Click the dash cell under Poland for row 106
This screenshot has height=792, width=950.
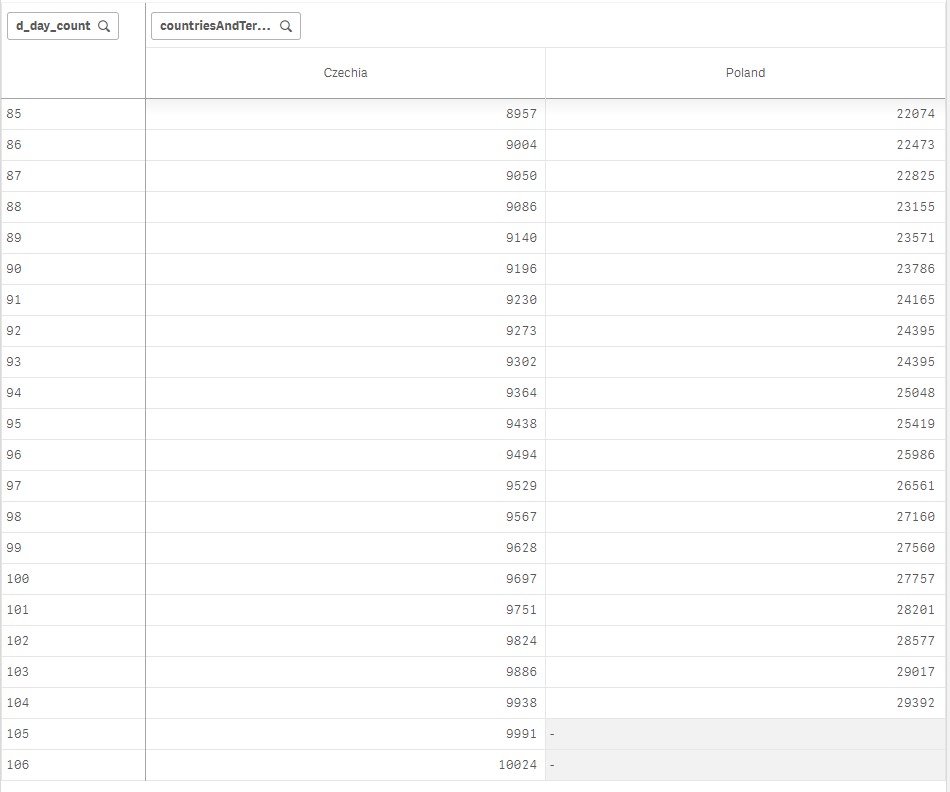click(x=552, y=765)
